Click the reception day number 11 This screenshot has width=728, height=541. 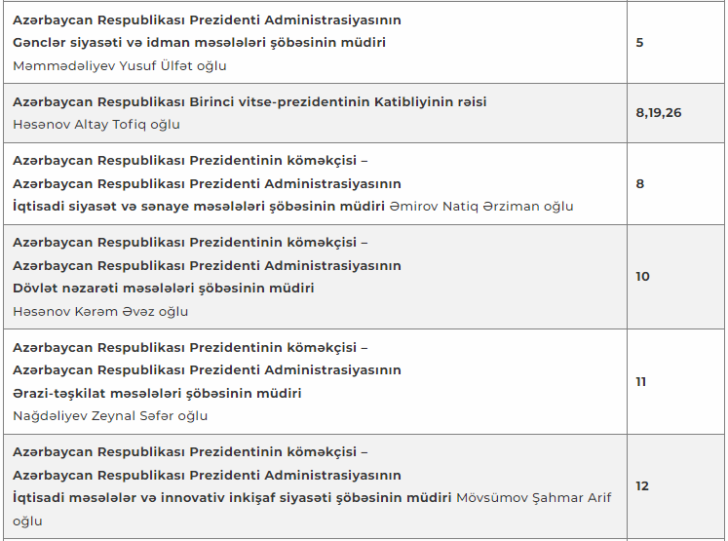[x=641, y=381]
